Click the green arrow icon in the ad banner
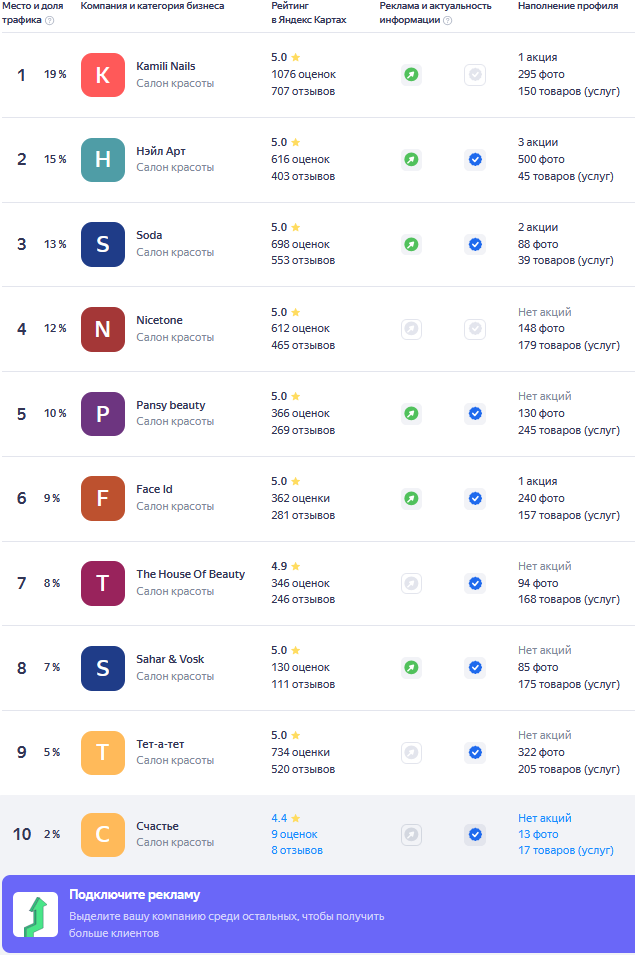635x955 pixels. tap(35, 915)
